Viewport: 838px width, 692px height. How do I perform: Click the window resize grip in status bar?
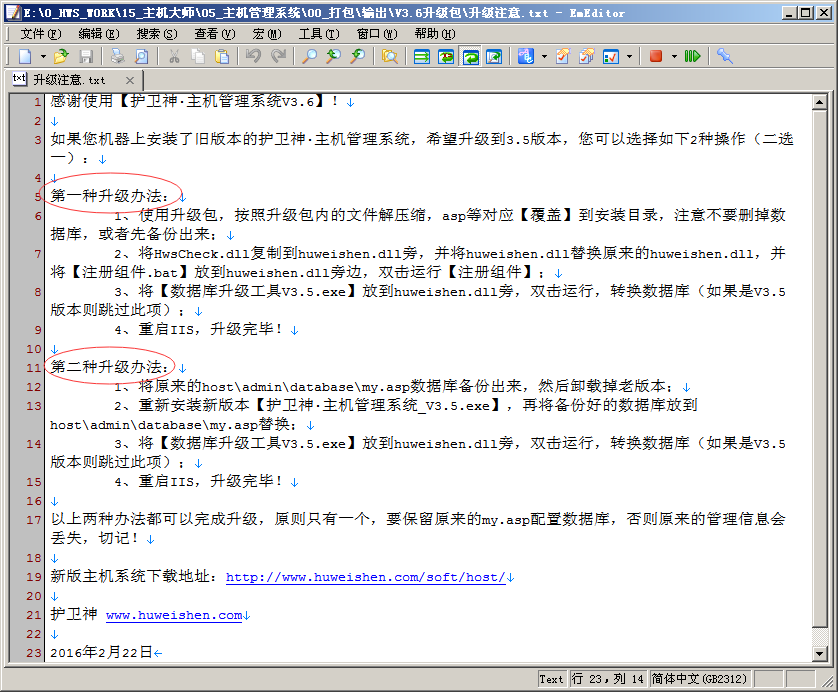pyautogui.click(x=827, y=681)
